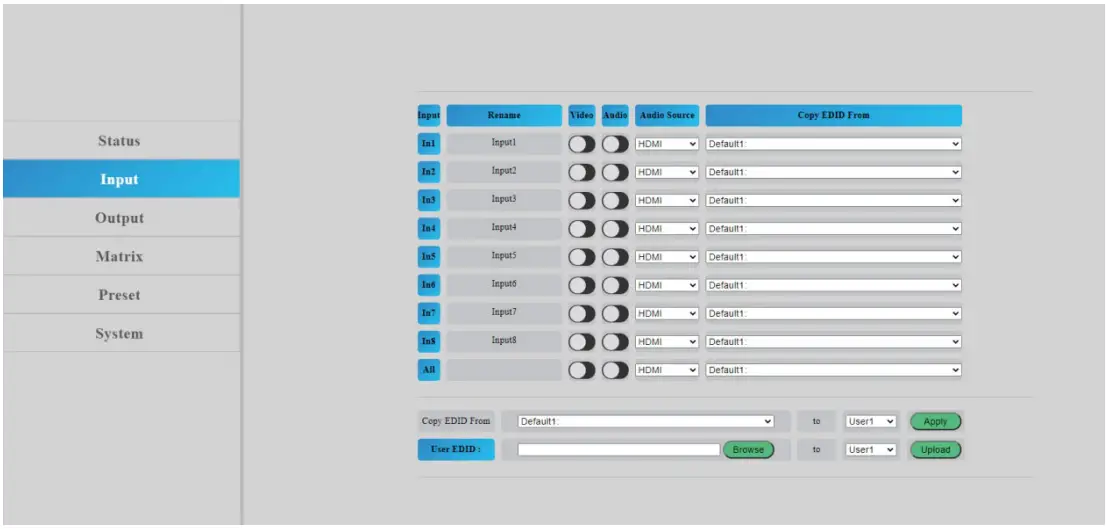The width and height of the screenshot is (1109, 529).
Task: Toggle the Audio switch for Input6
Action: [615, 285]
